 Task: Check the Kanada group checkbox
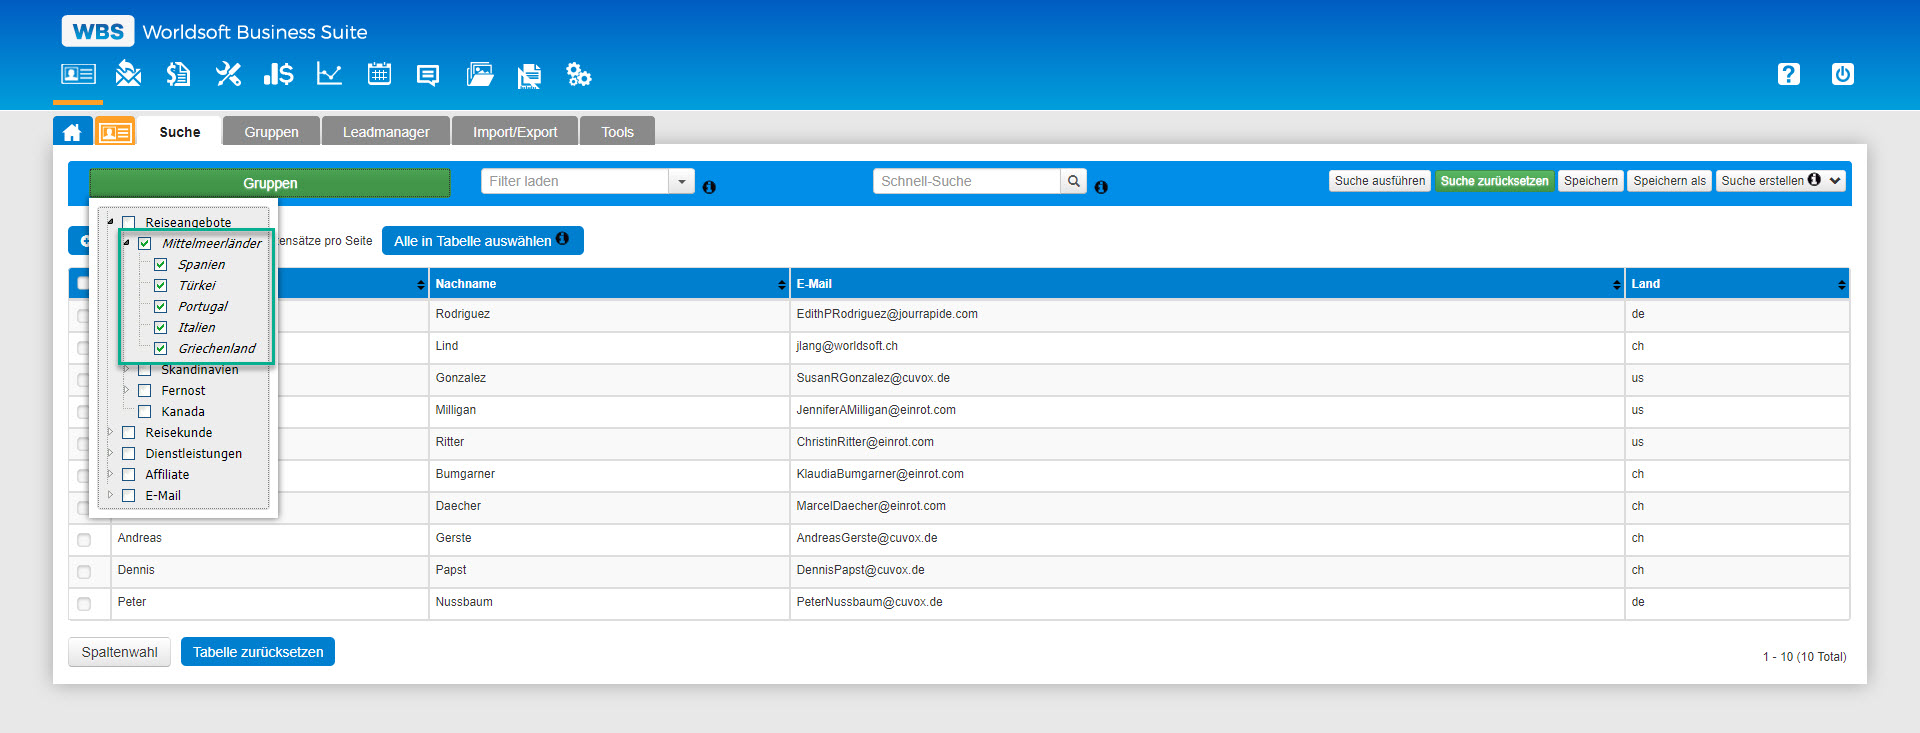click(x=145, y=412)
